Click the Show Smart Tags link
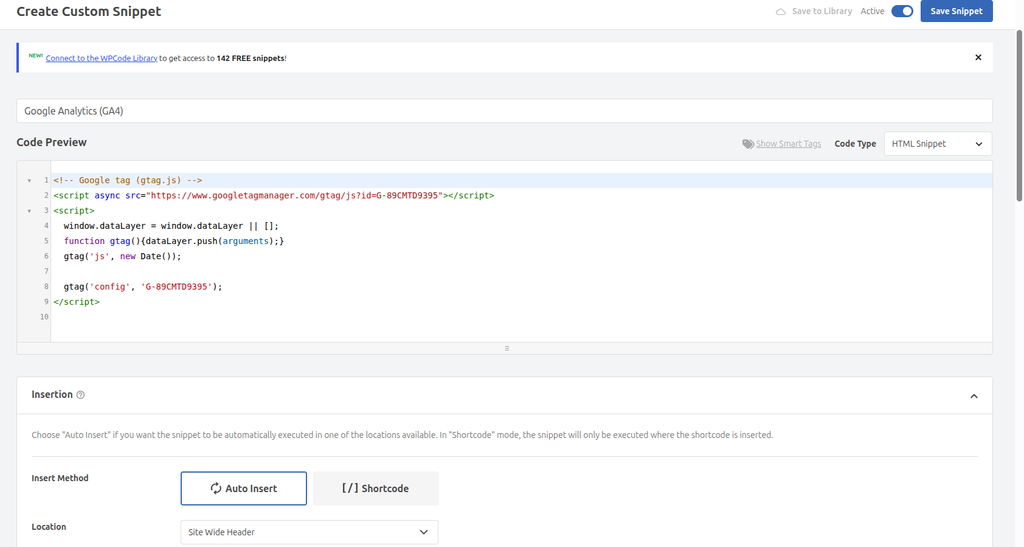Image resolution: width=1024 pixels, height=547 pixels. [x=788, y=144]
